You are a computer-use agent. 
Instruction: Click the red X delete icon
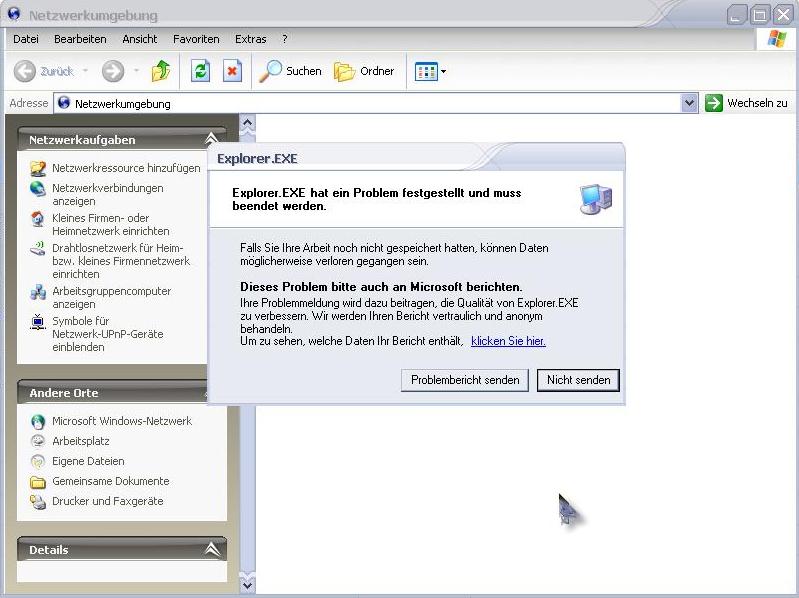click(x=232, y=71)
